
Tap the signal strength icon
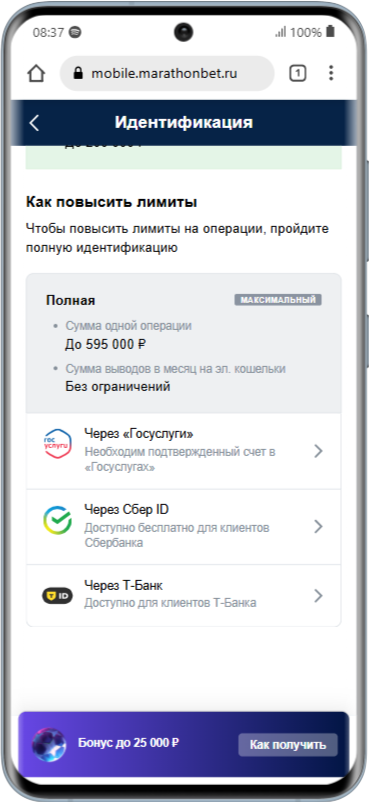coord(280,32)
